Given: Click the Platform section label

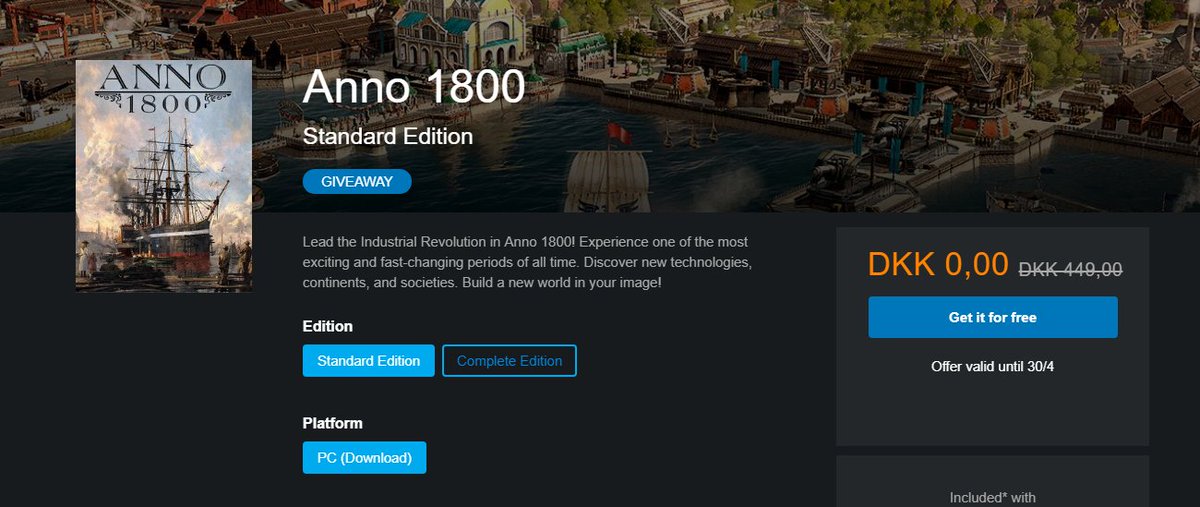Looking at the screenshot, I should (333, 423).
